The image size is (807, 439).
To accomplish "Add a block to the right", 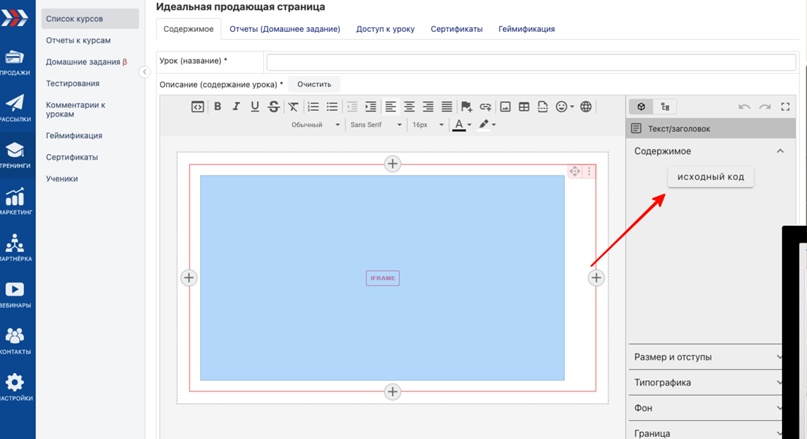I will [596, 278].
